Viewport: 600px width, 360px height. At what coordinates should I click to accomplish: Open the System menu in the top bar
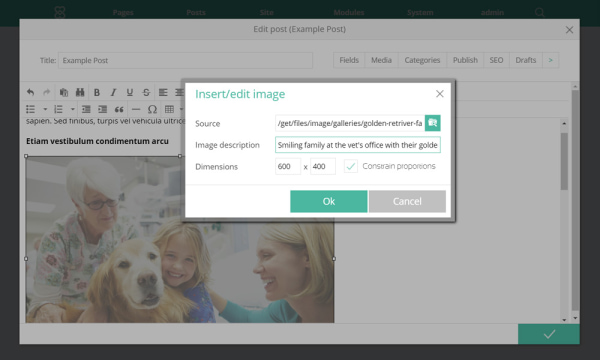(x=420, y=13)
